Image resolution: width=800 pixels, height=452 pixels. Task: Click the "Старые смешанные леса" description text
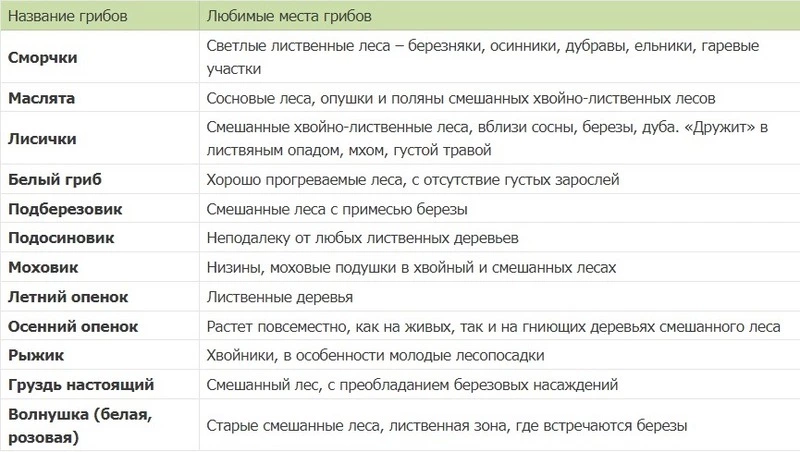(446, 425)
